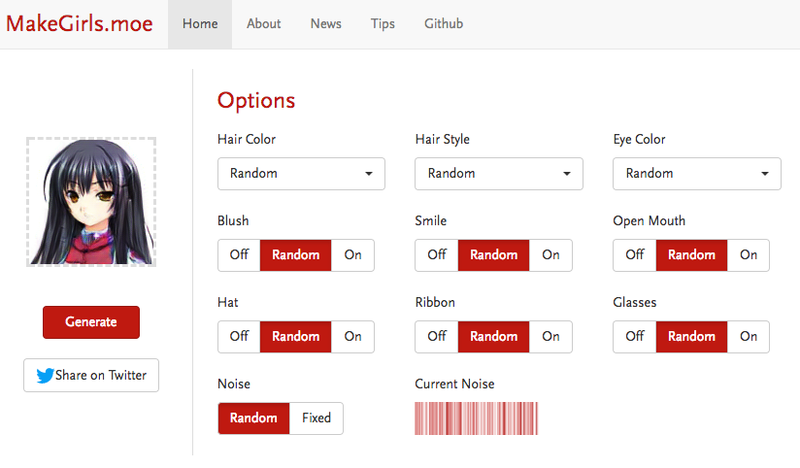This screenshot has width=800, height=468.
Task: Open the Hair Color dropdown
Action: [x=301, y=174]
